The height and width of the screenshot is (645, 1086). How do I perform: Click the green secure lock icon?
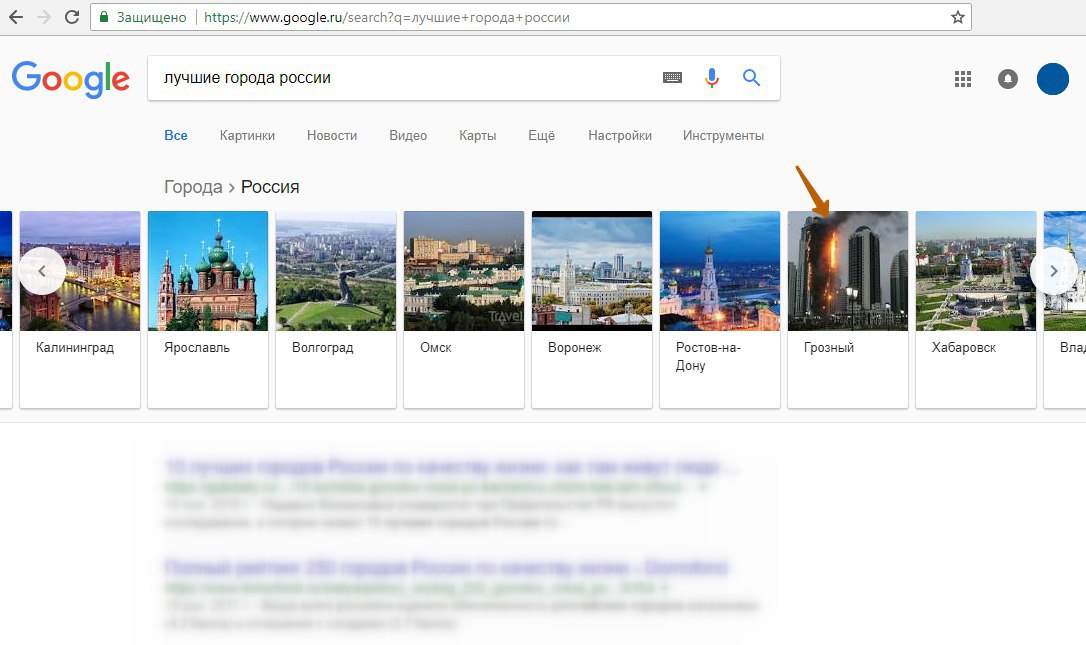104,17
